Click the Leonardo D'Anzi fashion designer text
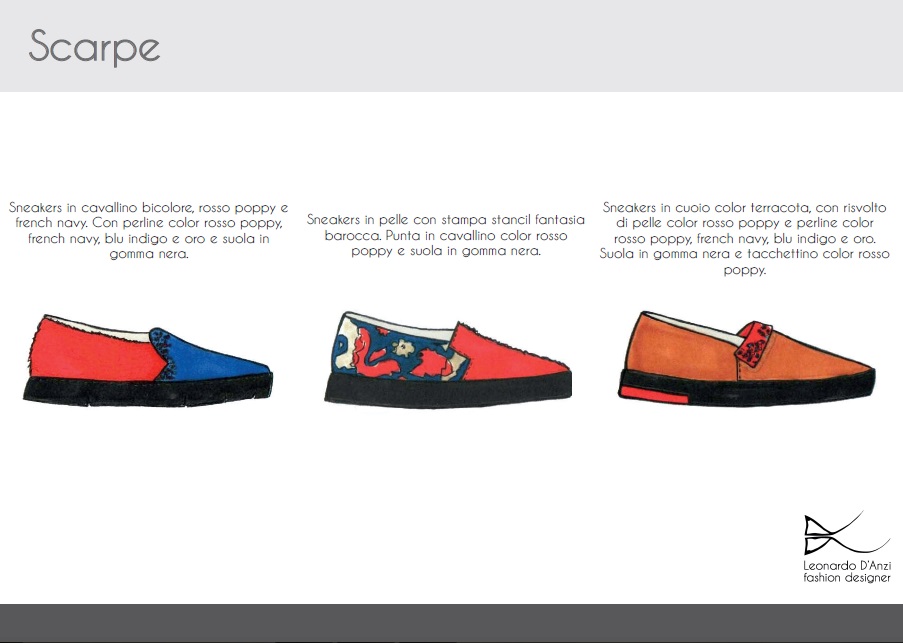Viewport: 903px width, 643px height. tap(847, 572)
